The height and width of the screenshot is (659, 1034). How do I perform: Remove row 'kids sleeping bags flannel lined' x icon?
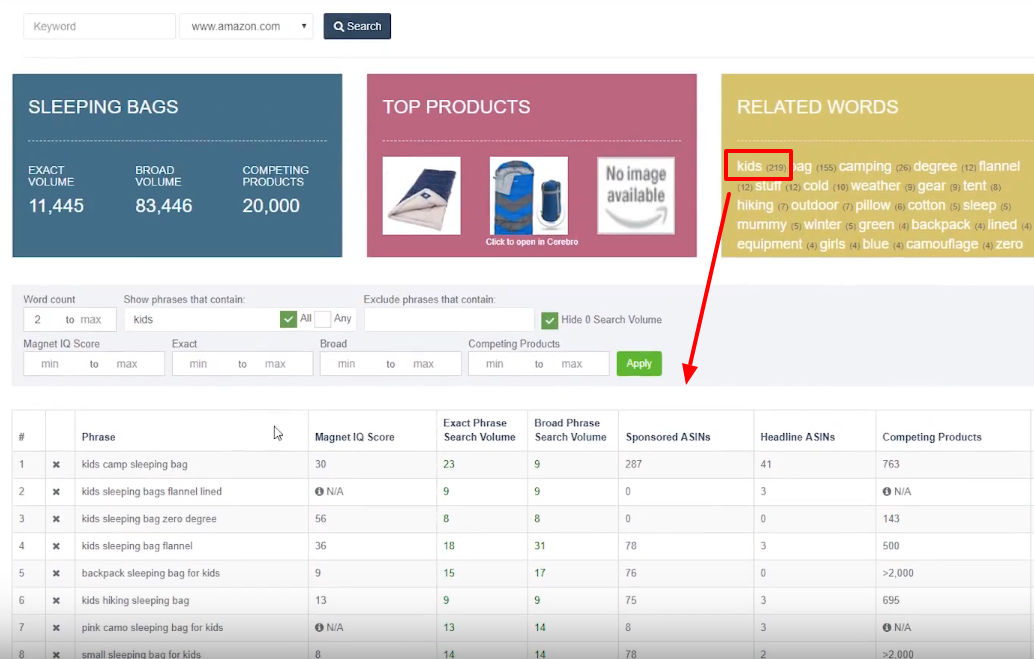point(56,491)
